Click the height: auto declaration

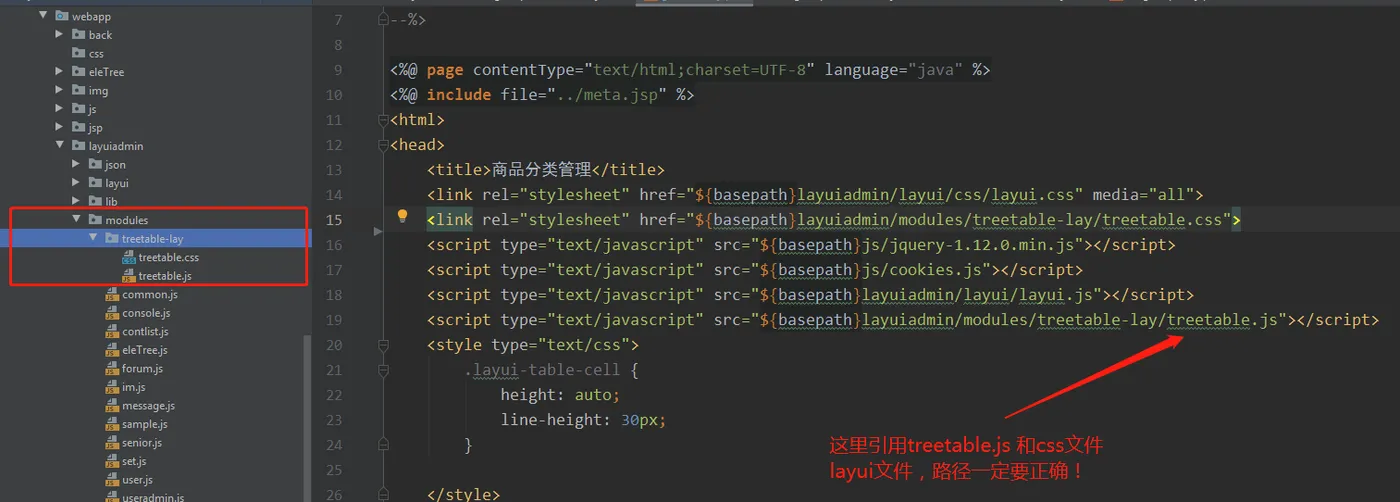[x=560, y=395]
